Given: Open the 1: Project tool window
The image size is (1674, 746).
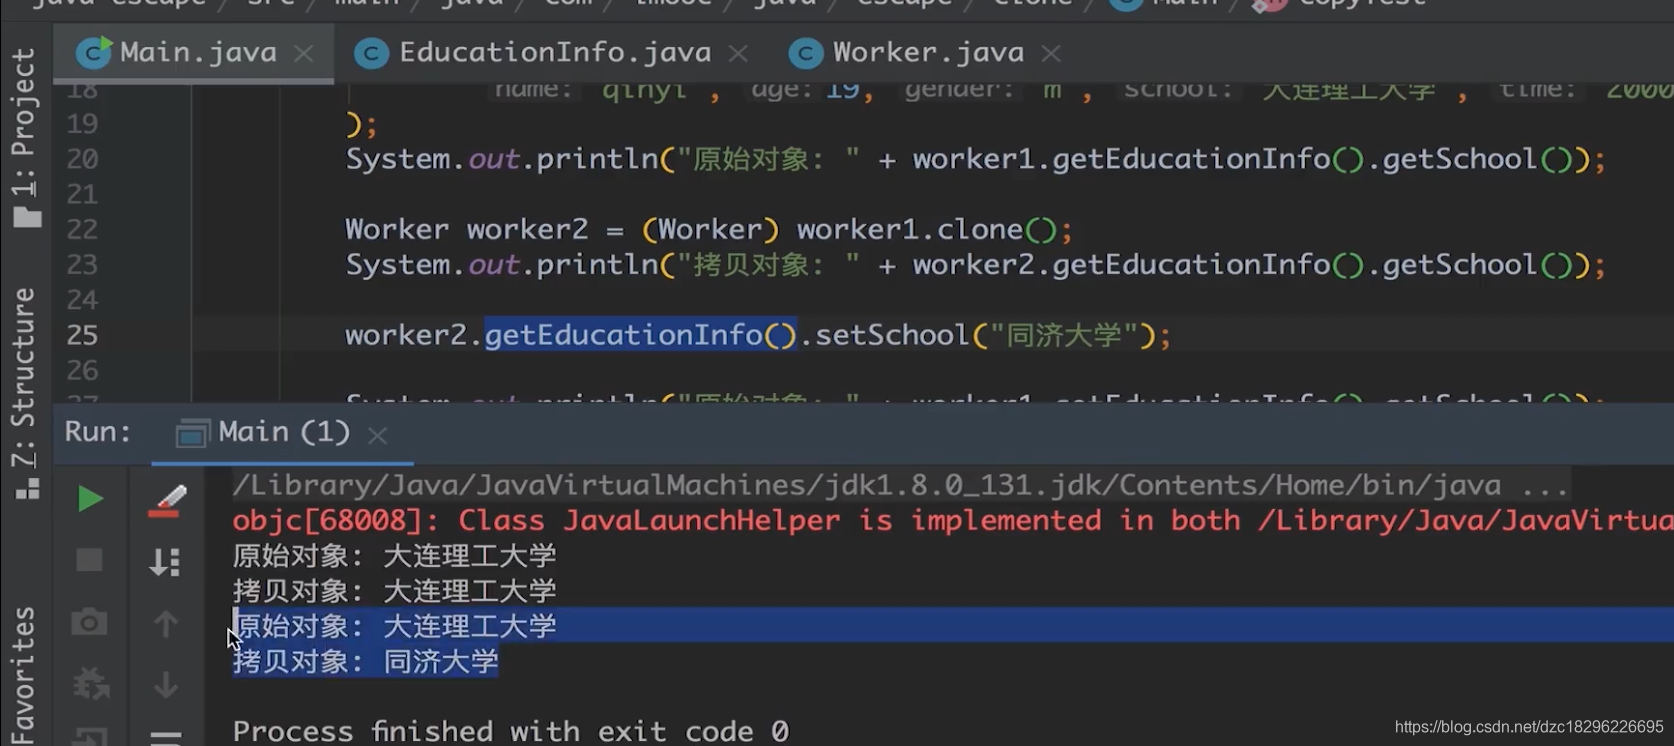Looking at the screenshot, I should coord(24,137).
